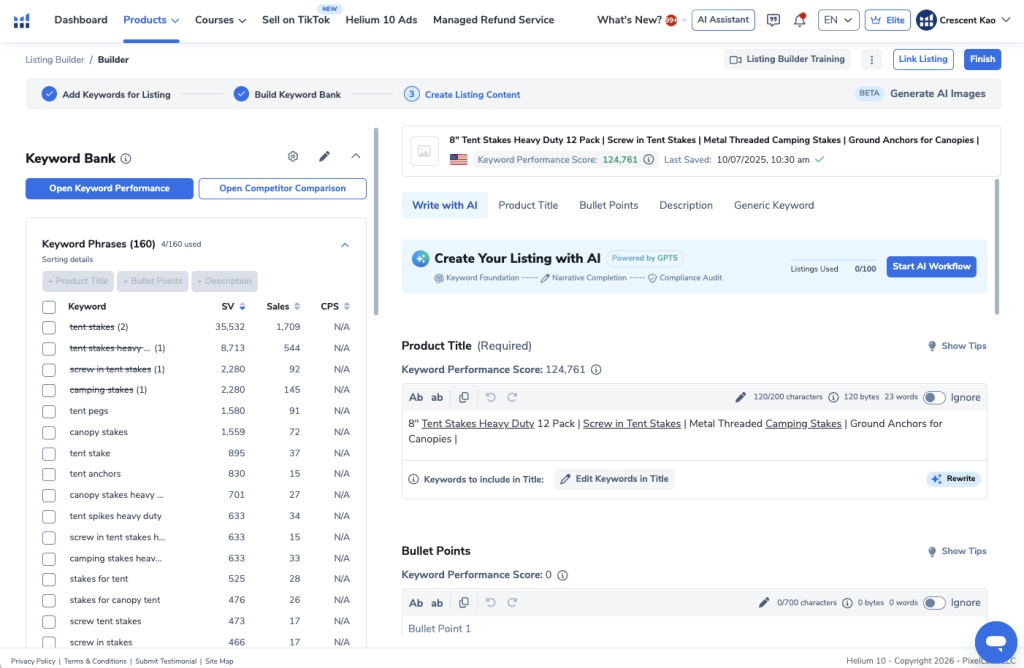This screenshot has height=668, width=1024.
Task: Check the box for tent pegs keyword
Action: point(49,411)
